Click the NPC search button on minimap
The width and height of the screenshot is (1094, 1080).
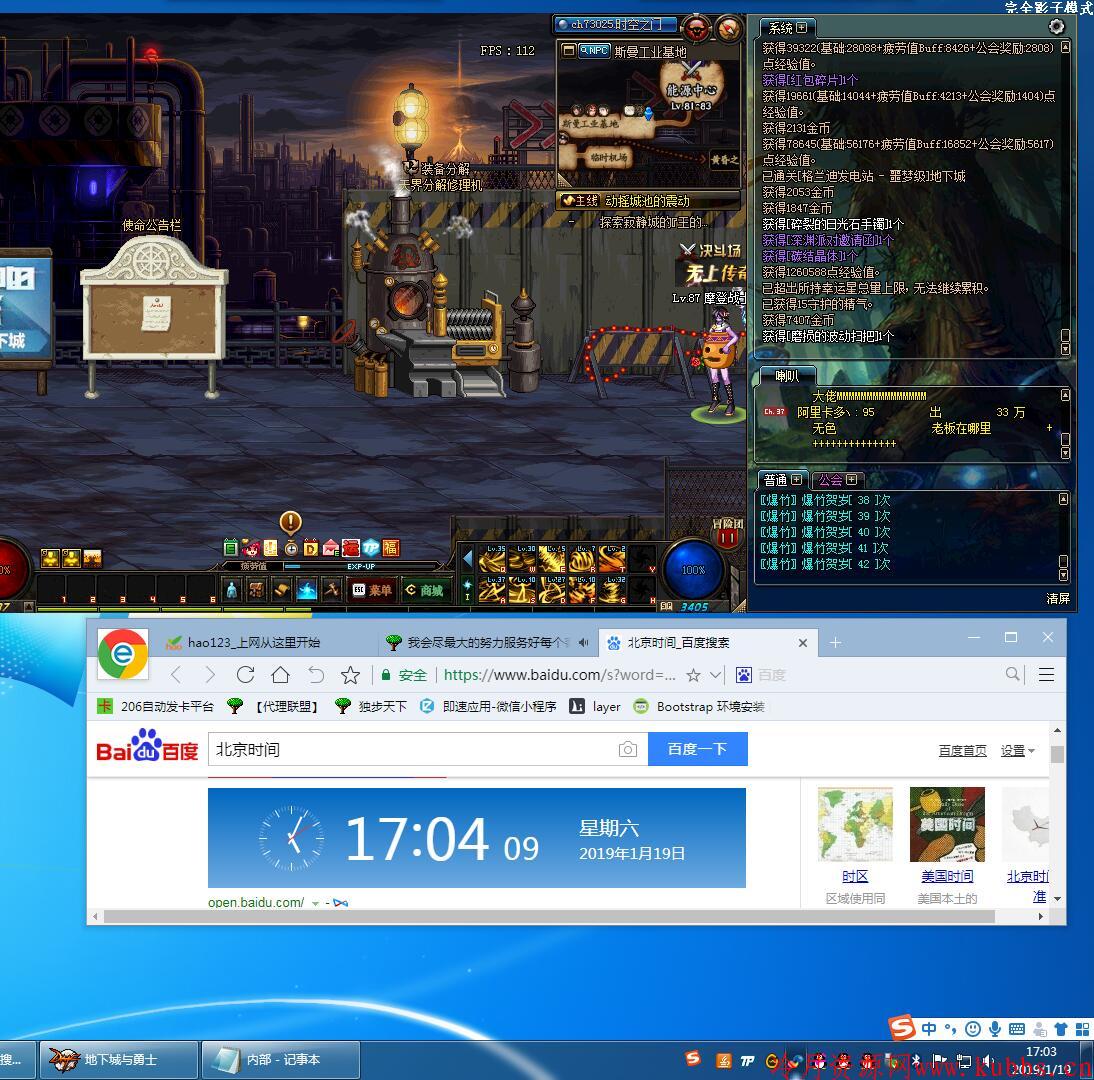coord(594,51)
